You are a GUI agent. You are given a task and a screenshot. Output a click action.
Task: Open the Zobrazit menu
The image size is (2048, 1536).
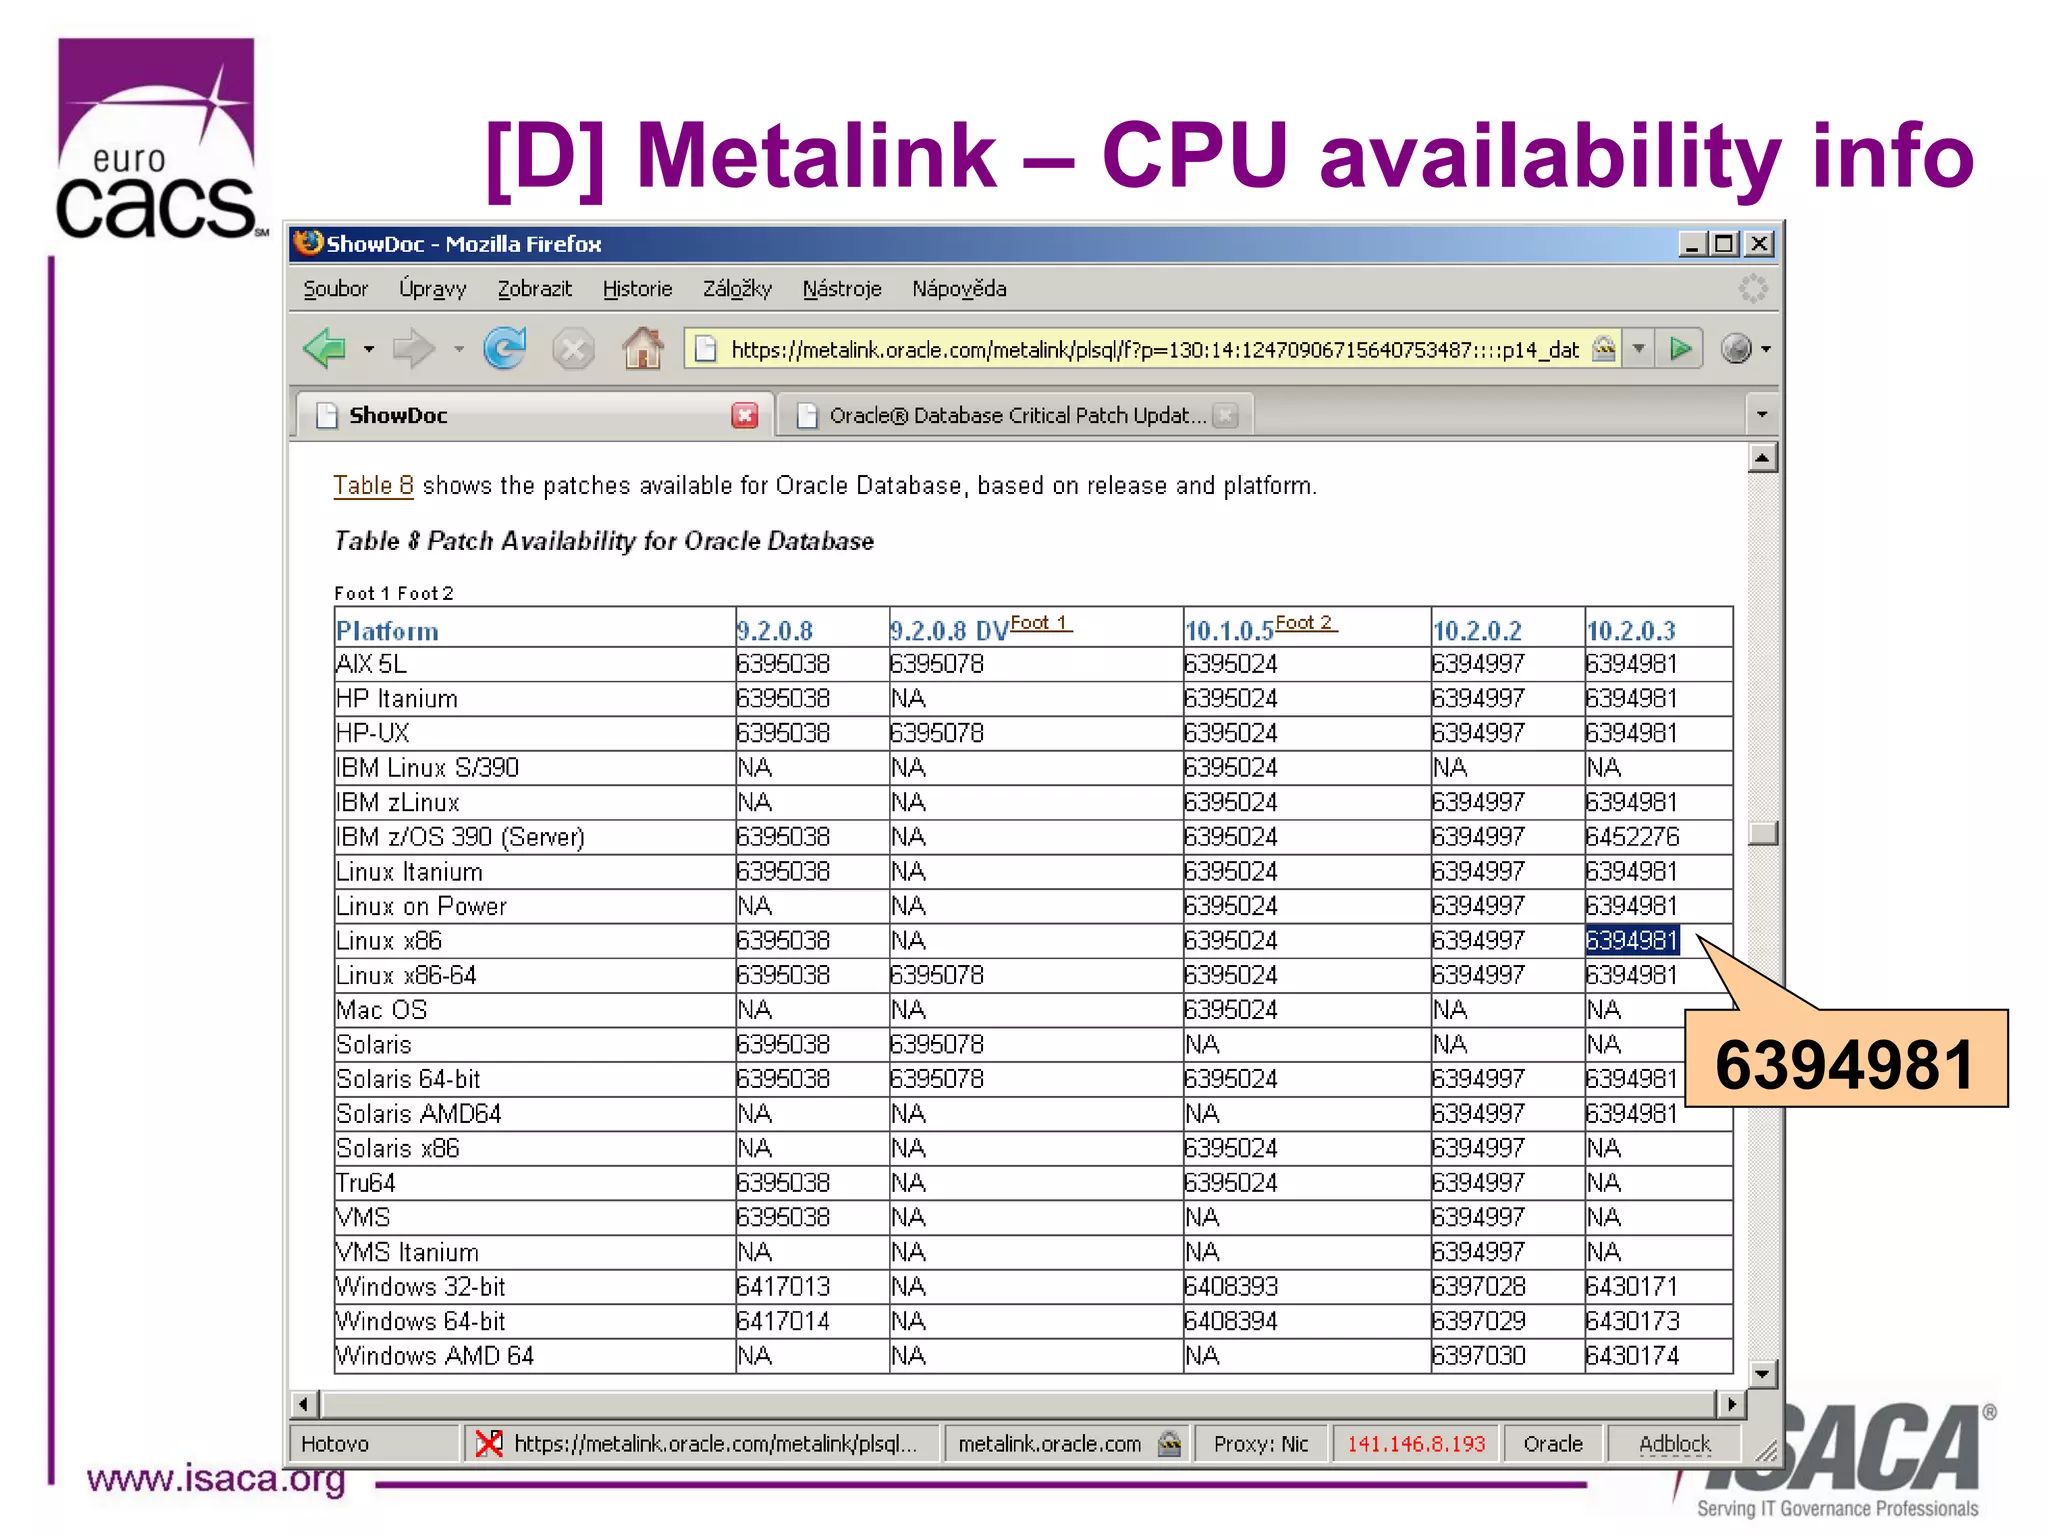[535, 289]
